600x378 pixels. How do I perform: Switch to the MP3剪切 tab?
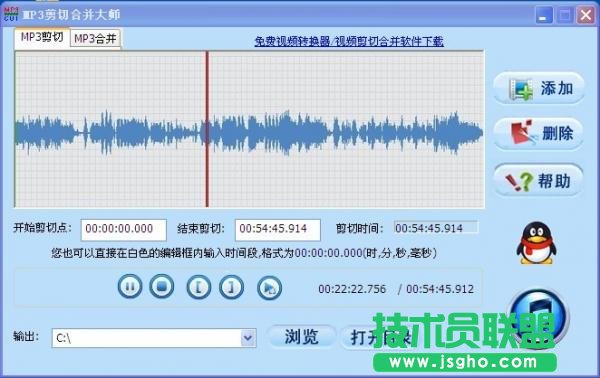(x=42, y=38)
